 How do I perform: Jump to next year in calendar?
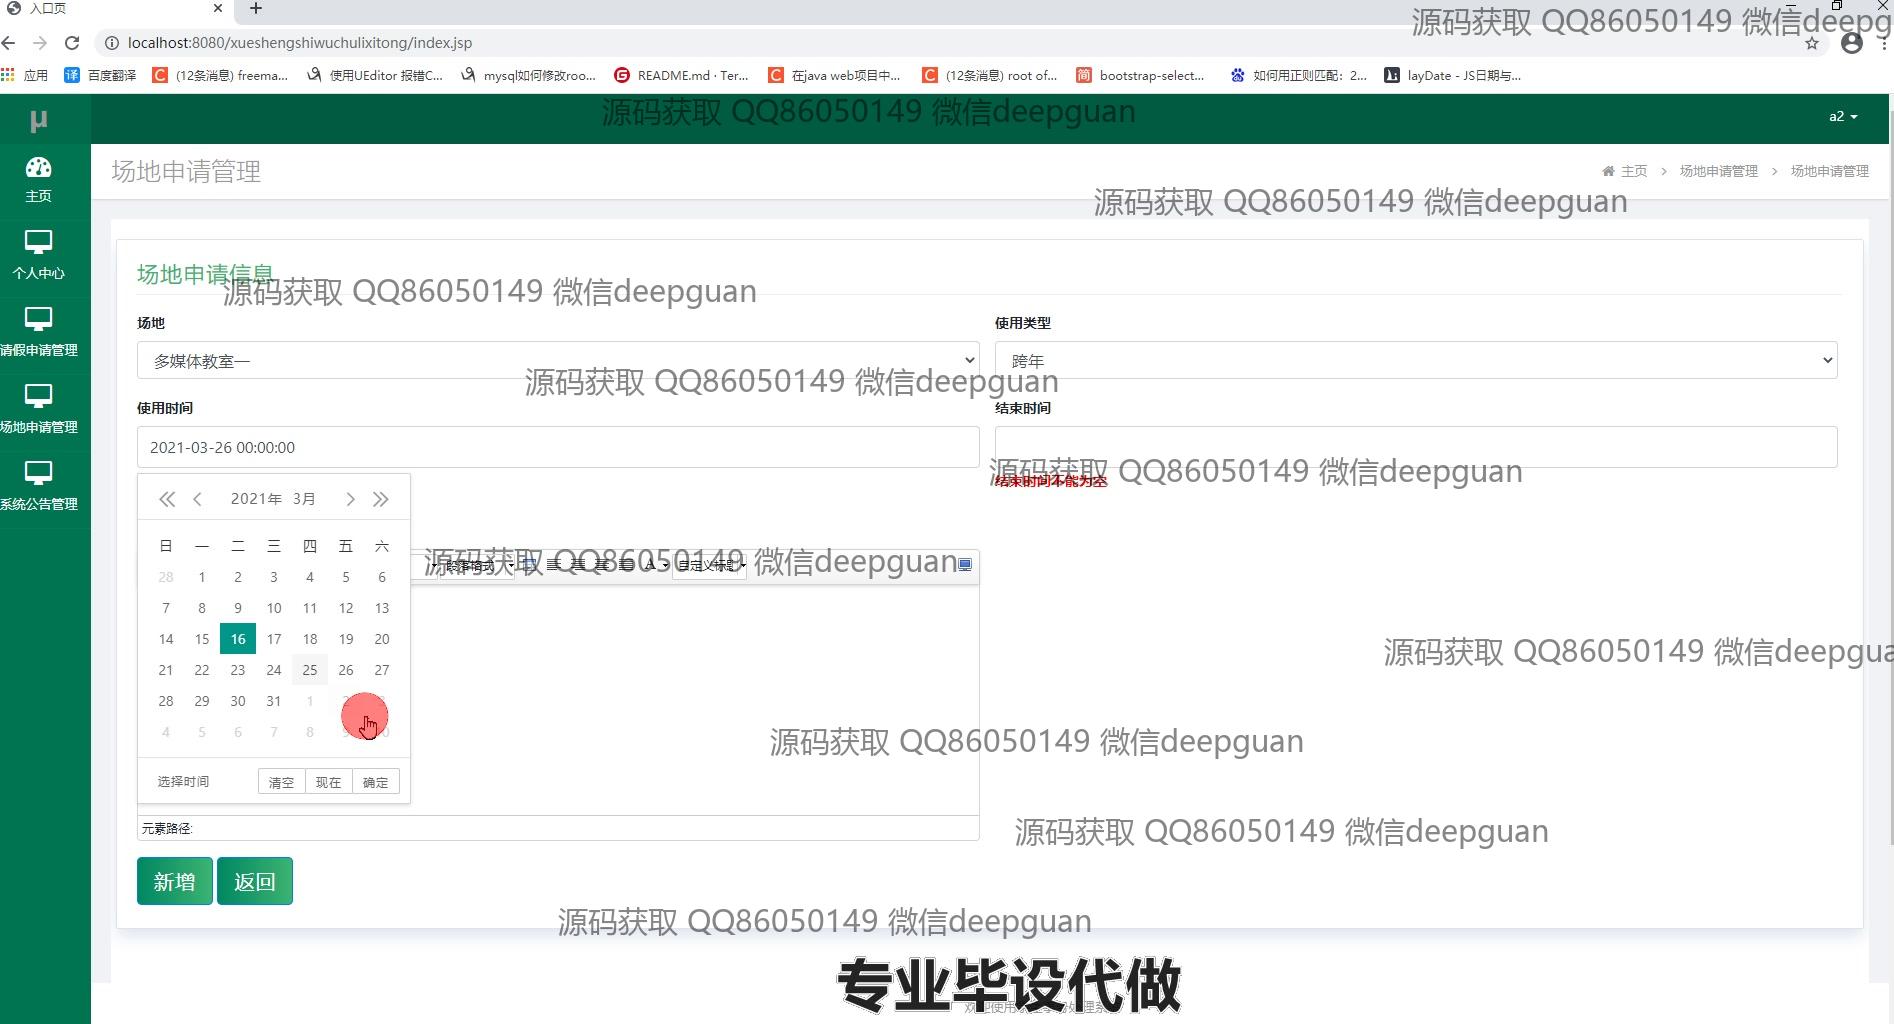click(381, 499)
